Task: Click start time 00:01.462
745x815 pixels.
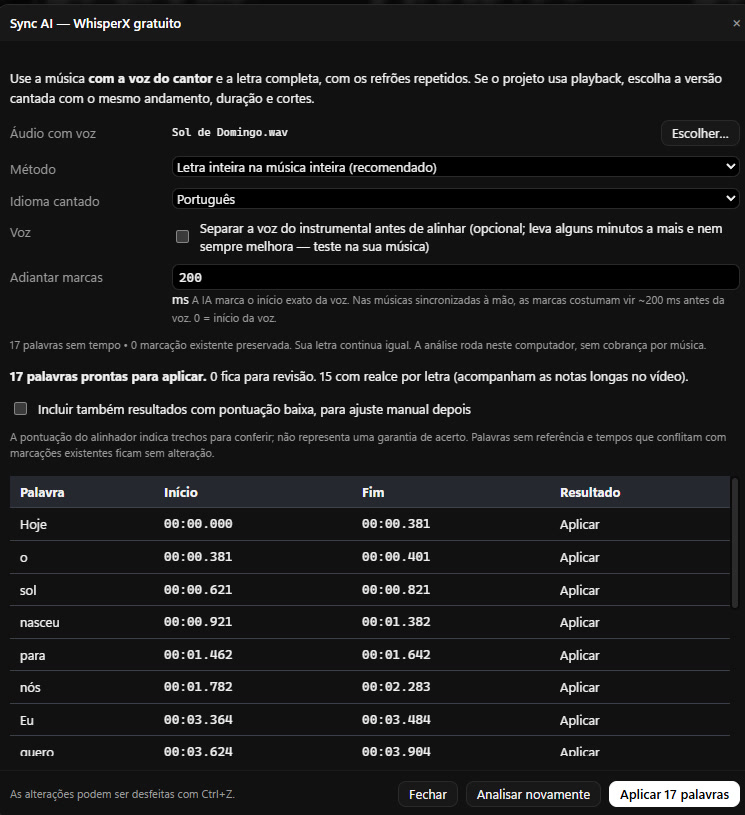Action: (x=198, y=654)
